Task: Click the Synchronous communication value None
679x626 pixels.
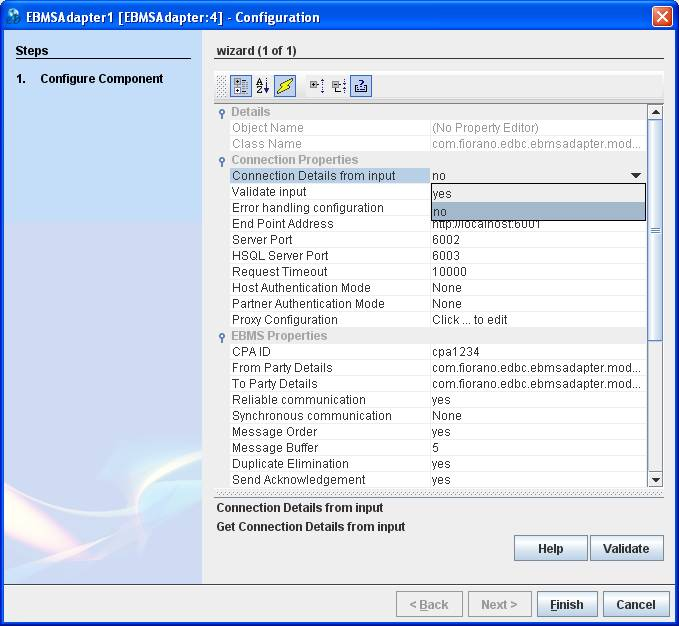Action: point(538,416)
